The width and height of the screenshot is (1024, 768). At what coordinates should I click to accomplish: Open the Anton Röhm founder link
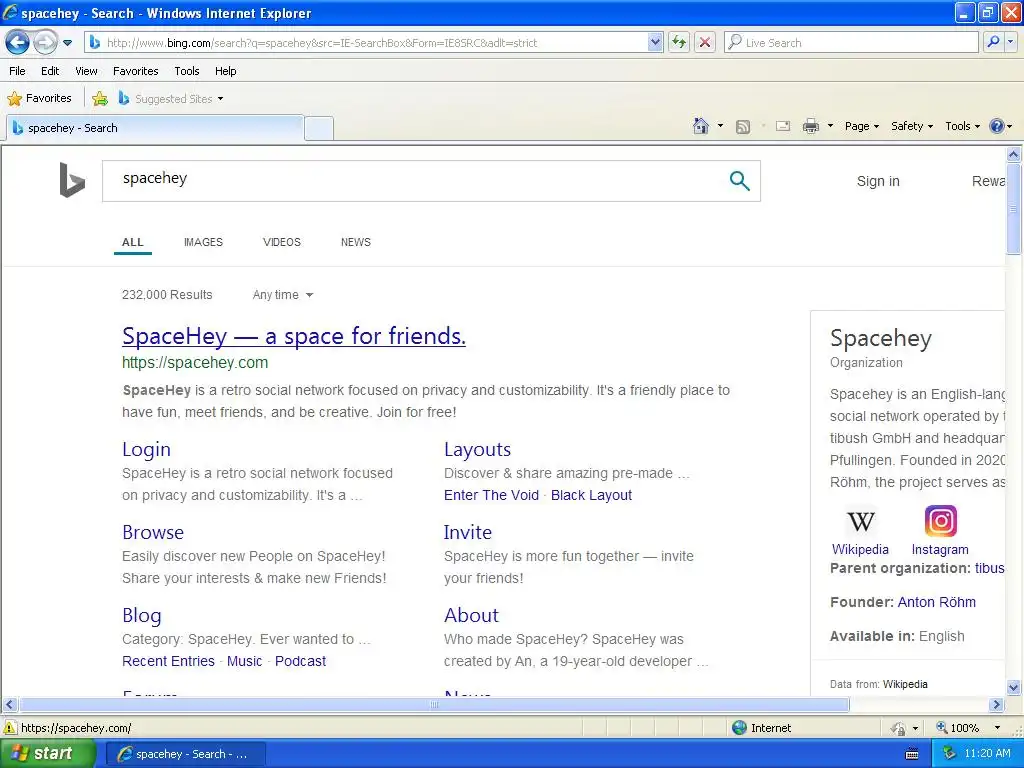click(936, 602)
